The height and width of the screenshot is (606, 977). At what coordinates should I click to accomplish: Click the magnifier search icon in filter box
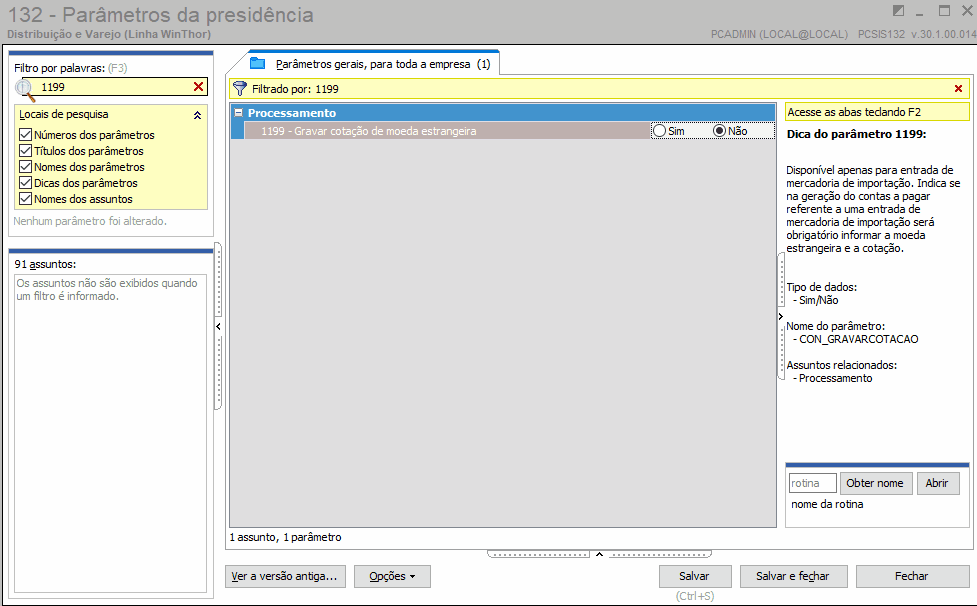tap(24, 90)
